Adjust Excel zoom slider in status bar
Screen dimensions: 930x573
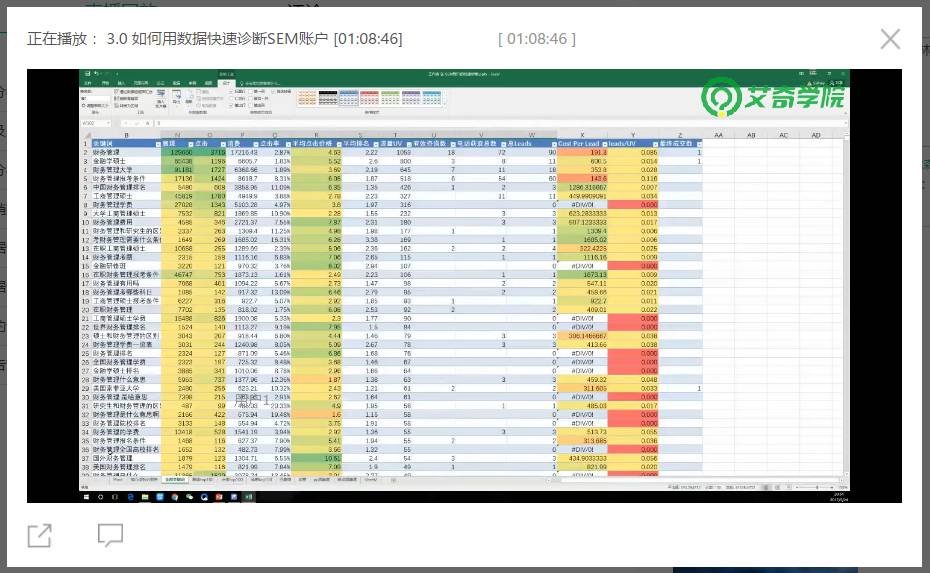point(816,487)
